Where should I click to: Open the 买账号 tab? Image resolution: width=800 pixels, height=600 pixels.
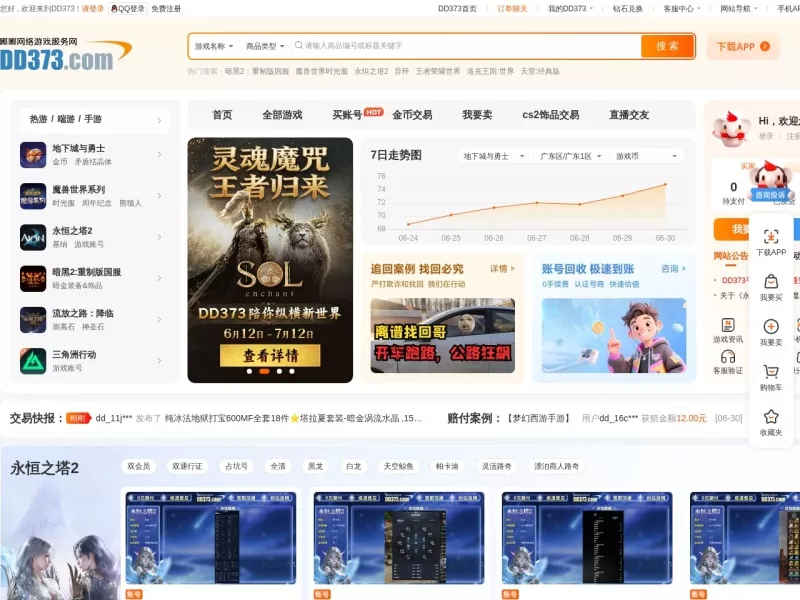click(x=347, y=115)
